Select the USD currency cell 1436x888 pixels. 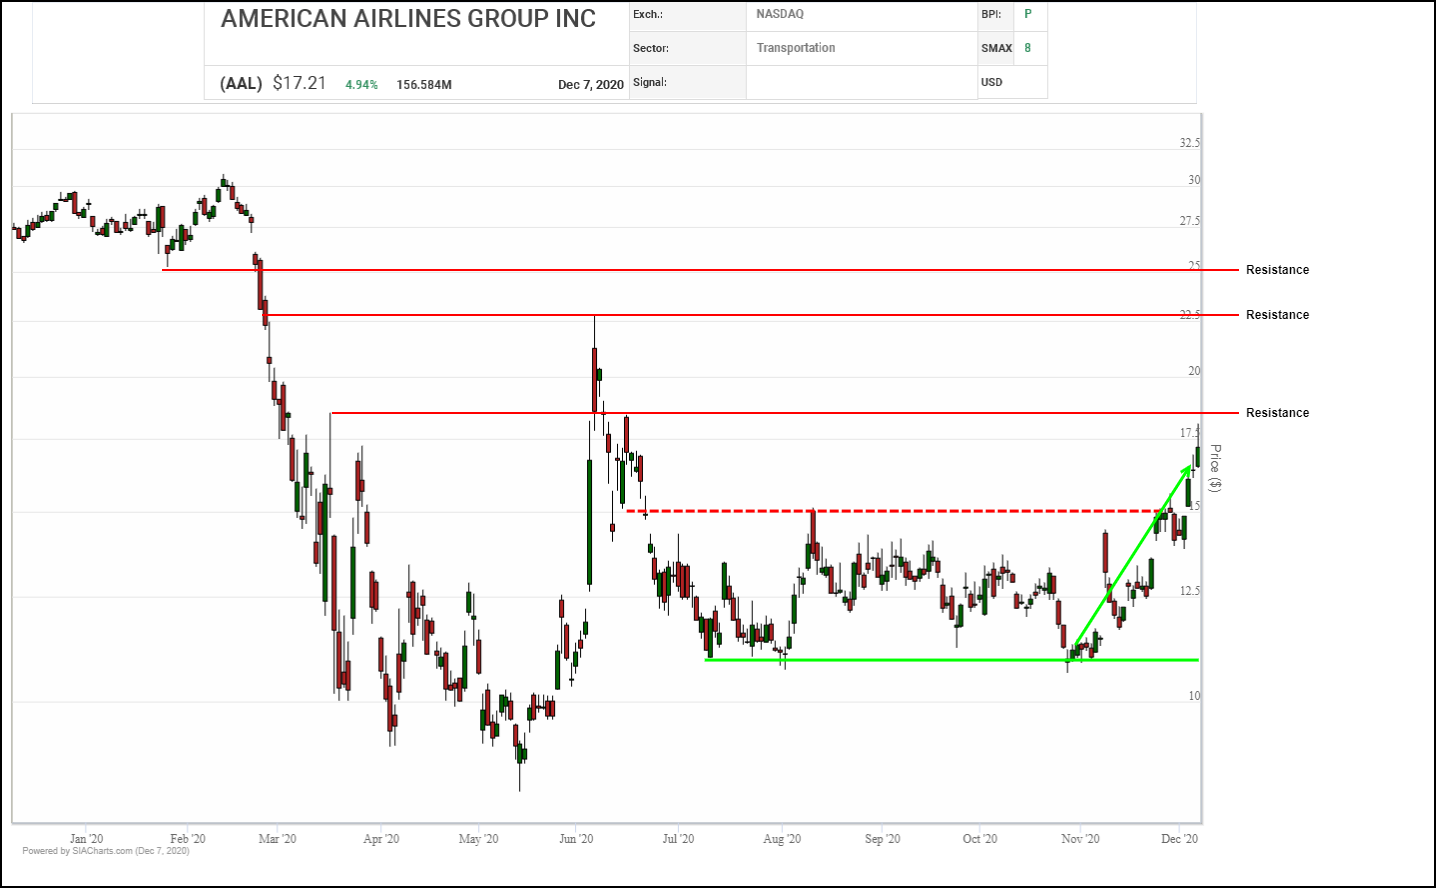click(x=992, y=82)
